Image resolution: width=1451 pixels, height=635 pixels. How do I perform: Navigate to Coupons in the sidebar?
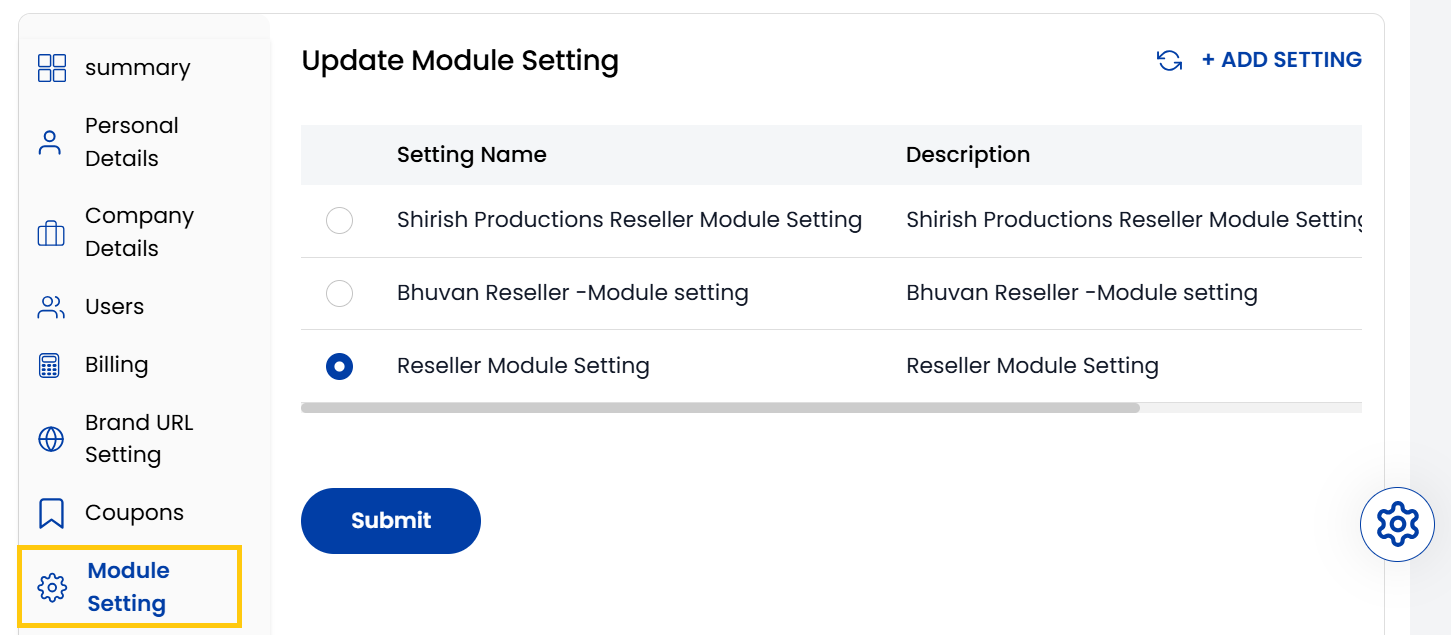[x=133, y=512]
